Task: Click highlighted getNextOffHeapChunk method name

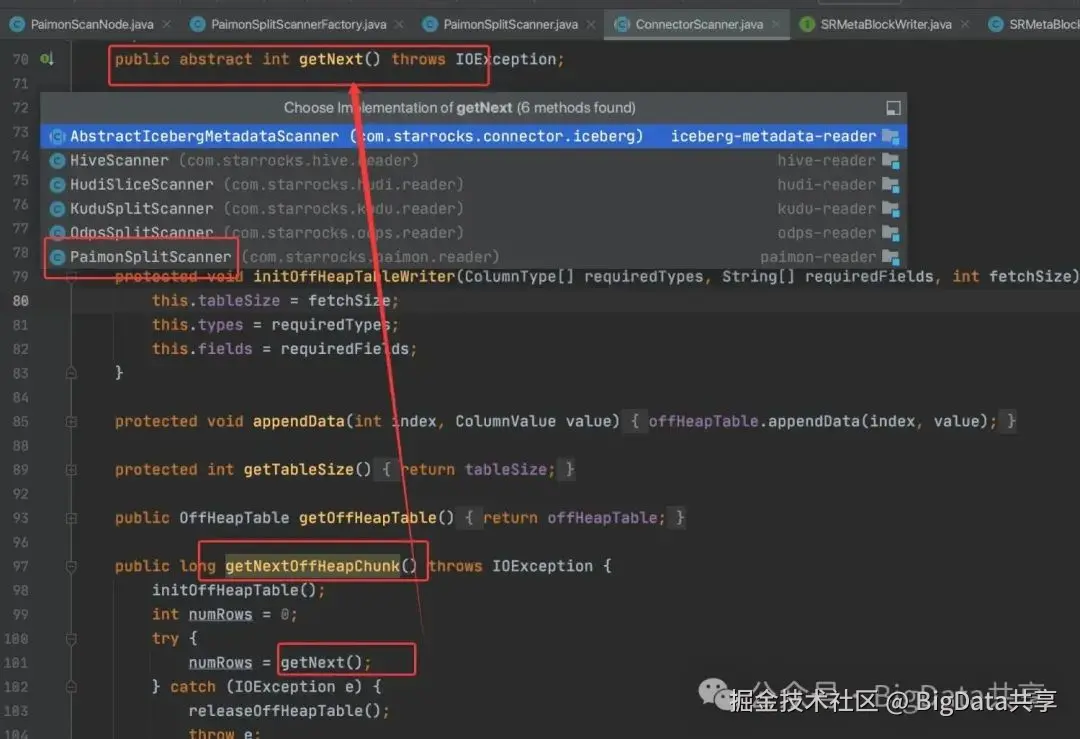Action: tap(312, 566)
